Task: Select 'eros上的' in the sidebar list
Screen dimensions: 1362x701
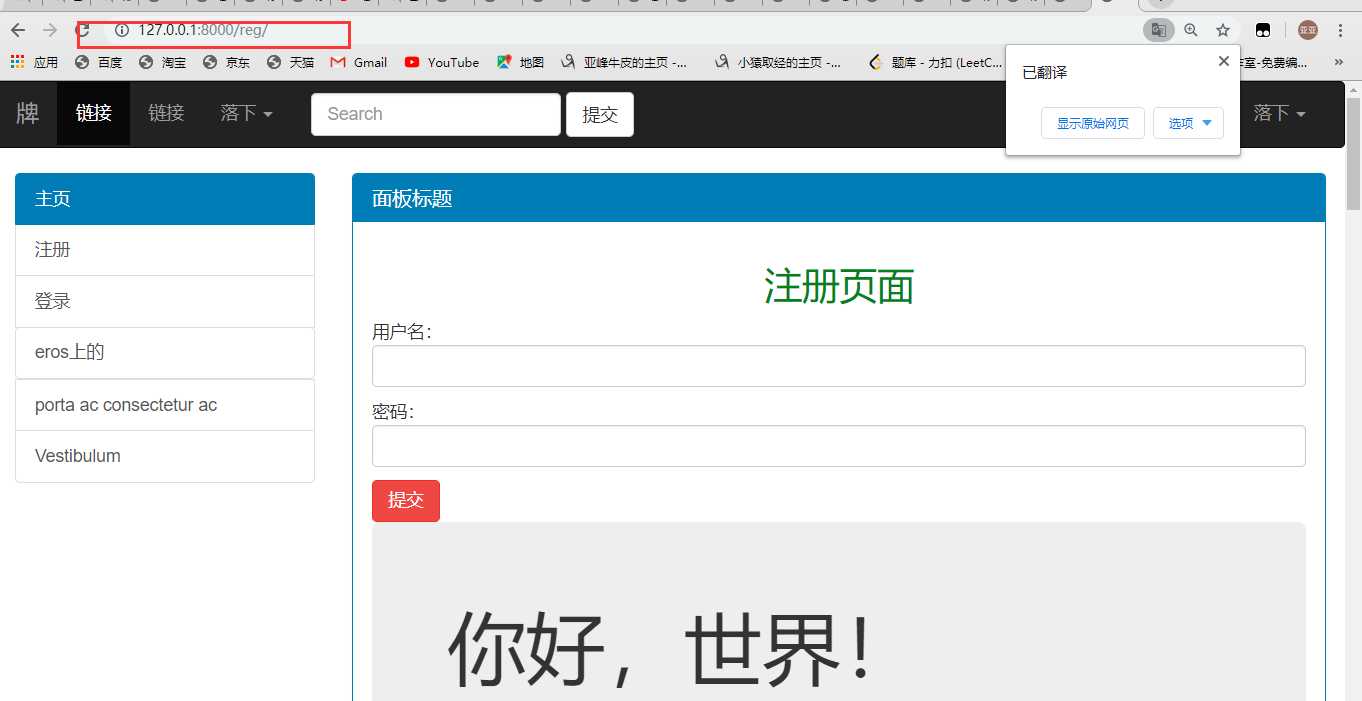Action: coord(165,353)
